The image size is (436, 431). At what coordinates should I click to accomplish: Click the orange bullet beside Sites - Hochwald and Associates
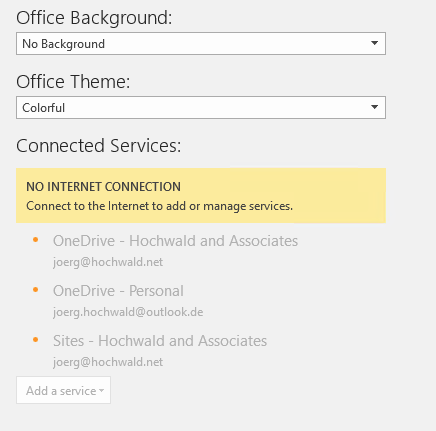(x=36, y=340)
